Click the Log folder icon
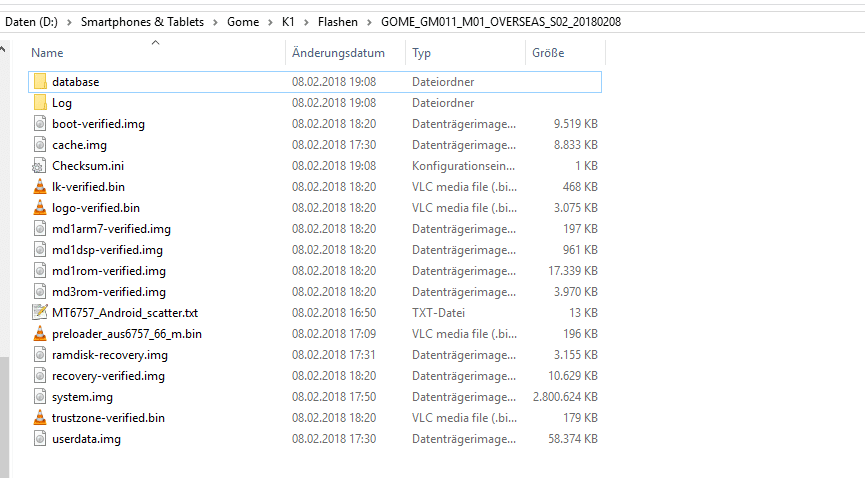This screenshot has width=865, height=478. tap(40, 103)
